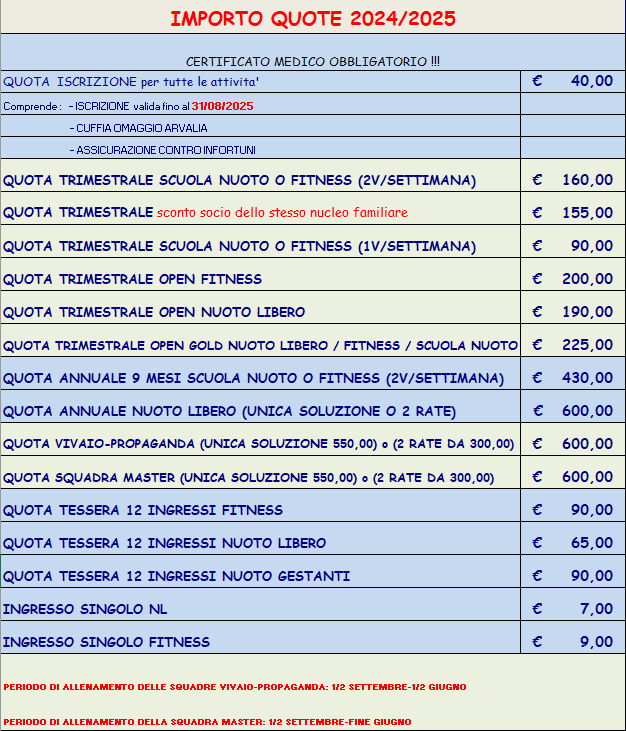Click the 600,00 price for SQUADRA MASTER

(x=573, y=473)
